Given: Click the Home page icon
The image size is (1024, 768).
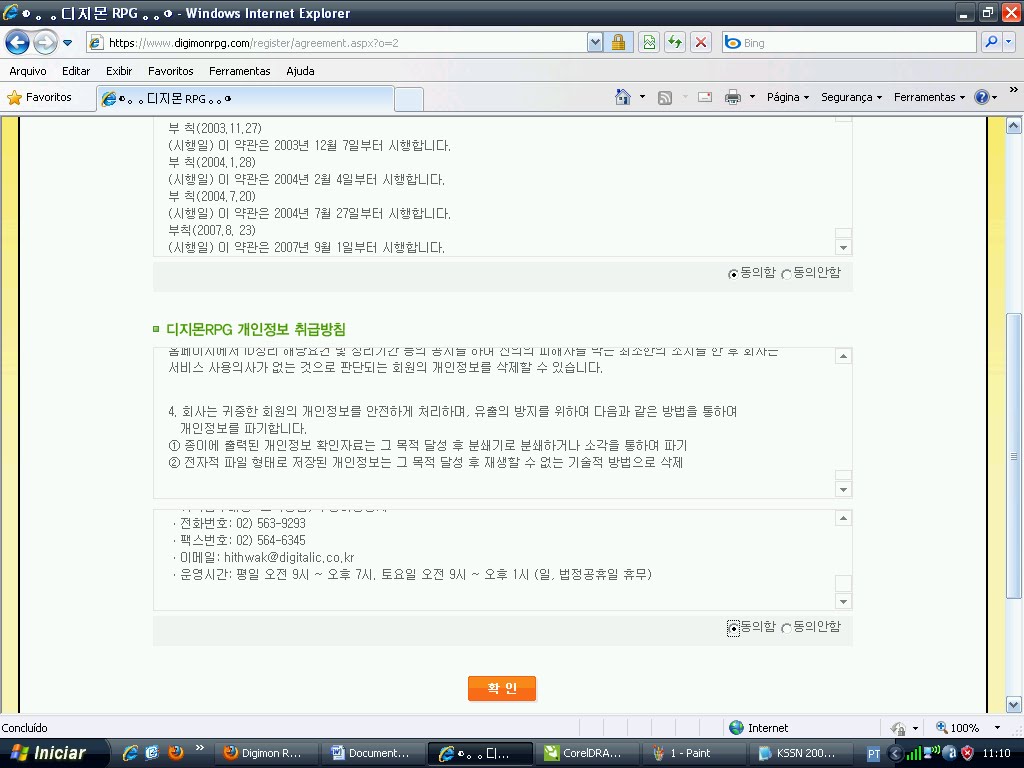Looking at the screenshot, I should pyautogui.click(x=622, y=97).
